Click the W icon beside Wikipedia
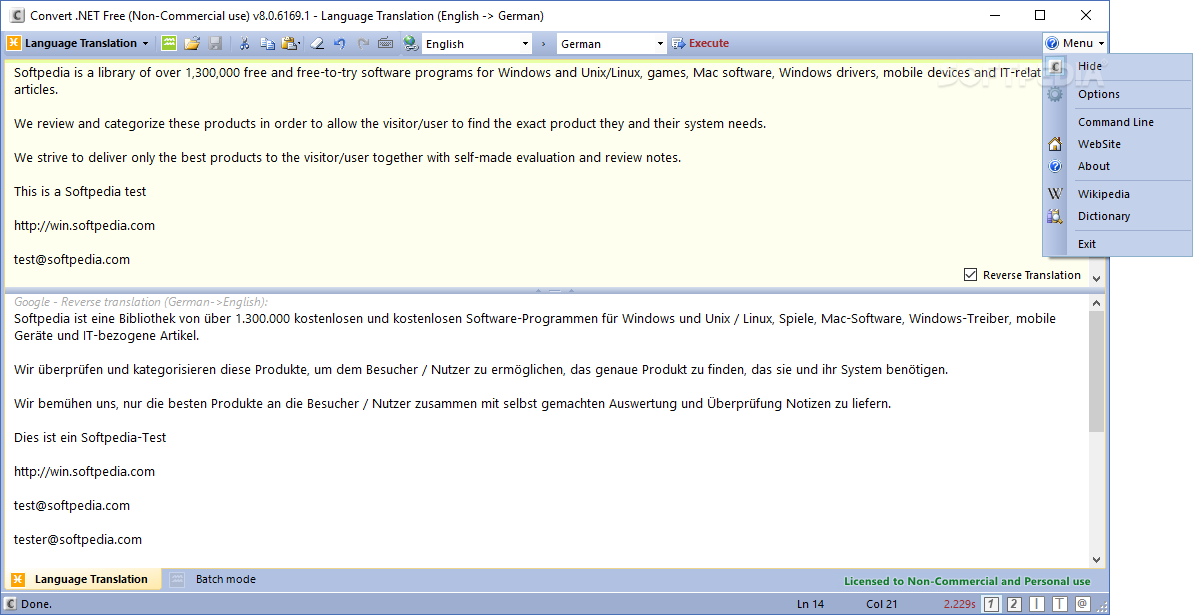 [1055, 194]
